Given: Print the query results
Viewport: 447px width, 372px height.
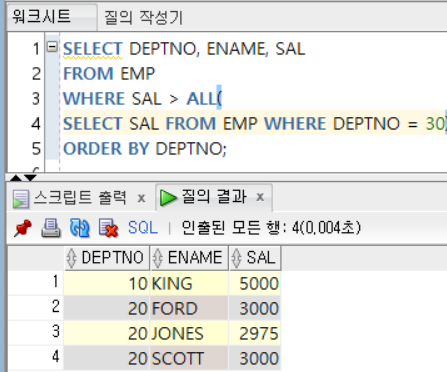Looking at the screenshot, I should (x=51, y=228).
